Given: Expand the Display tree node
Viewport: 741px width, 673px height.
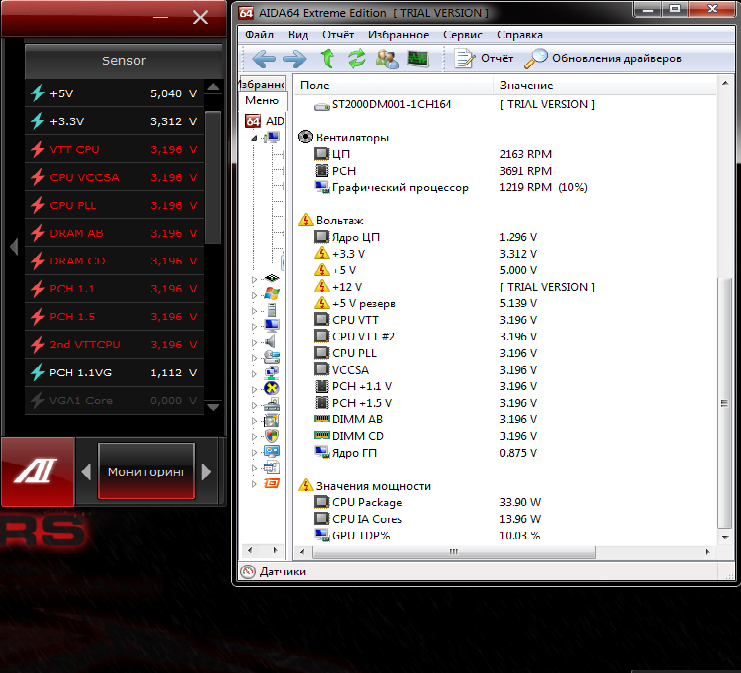Looking at the screenshot, I should 254,327.
